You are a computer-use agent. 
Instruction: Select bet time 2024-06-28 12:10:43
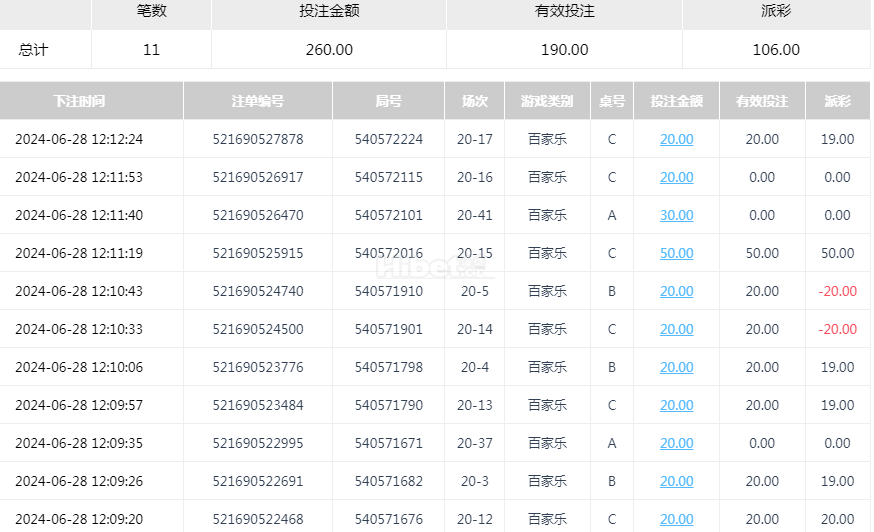click(79, 291)
